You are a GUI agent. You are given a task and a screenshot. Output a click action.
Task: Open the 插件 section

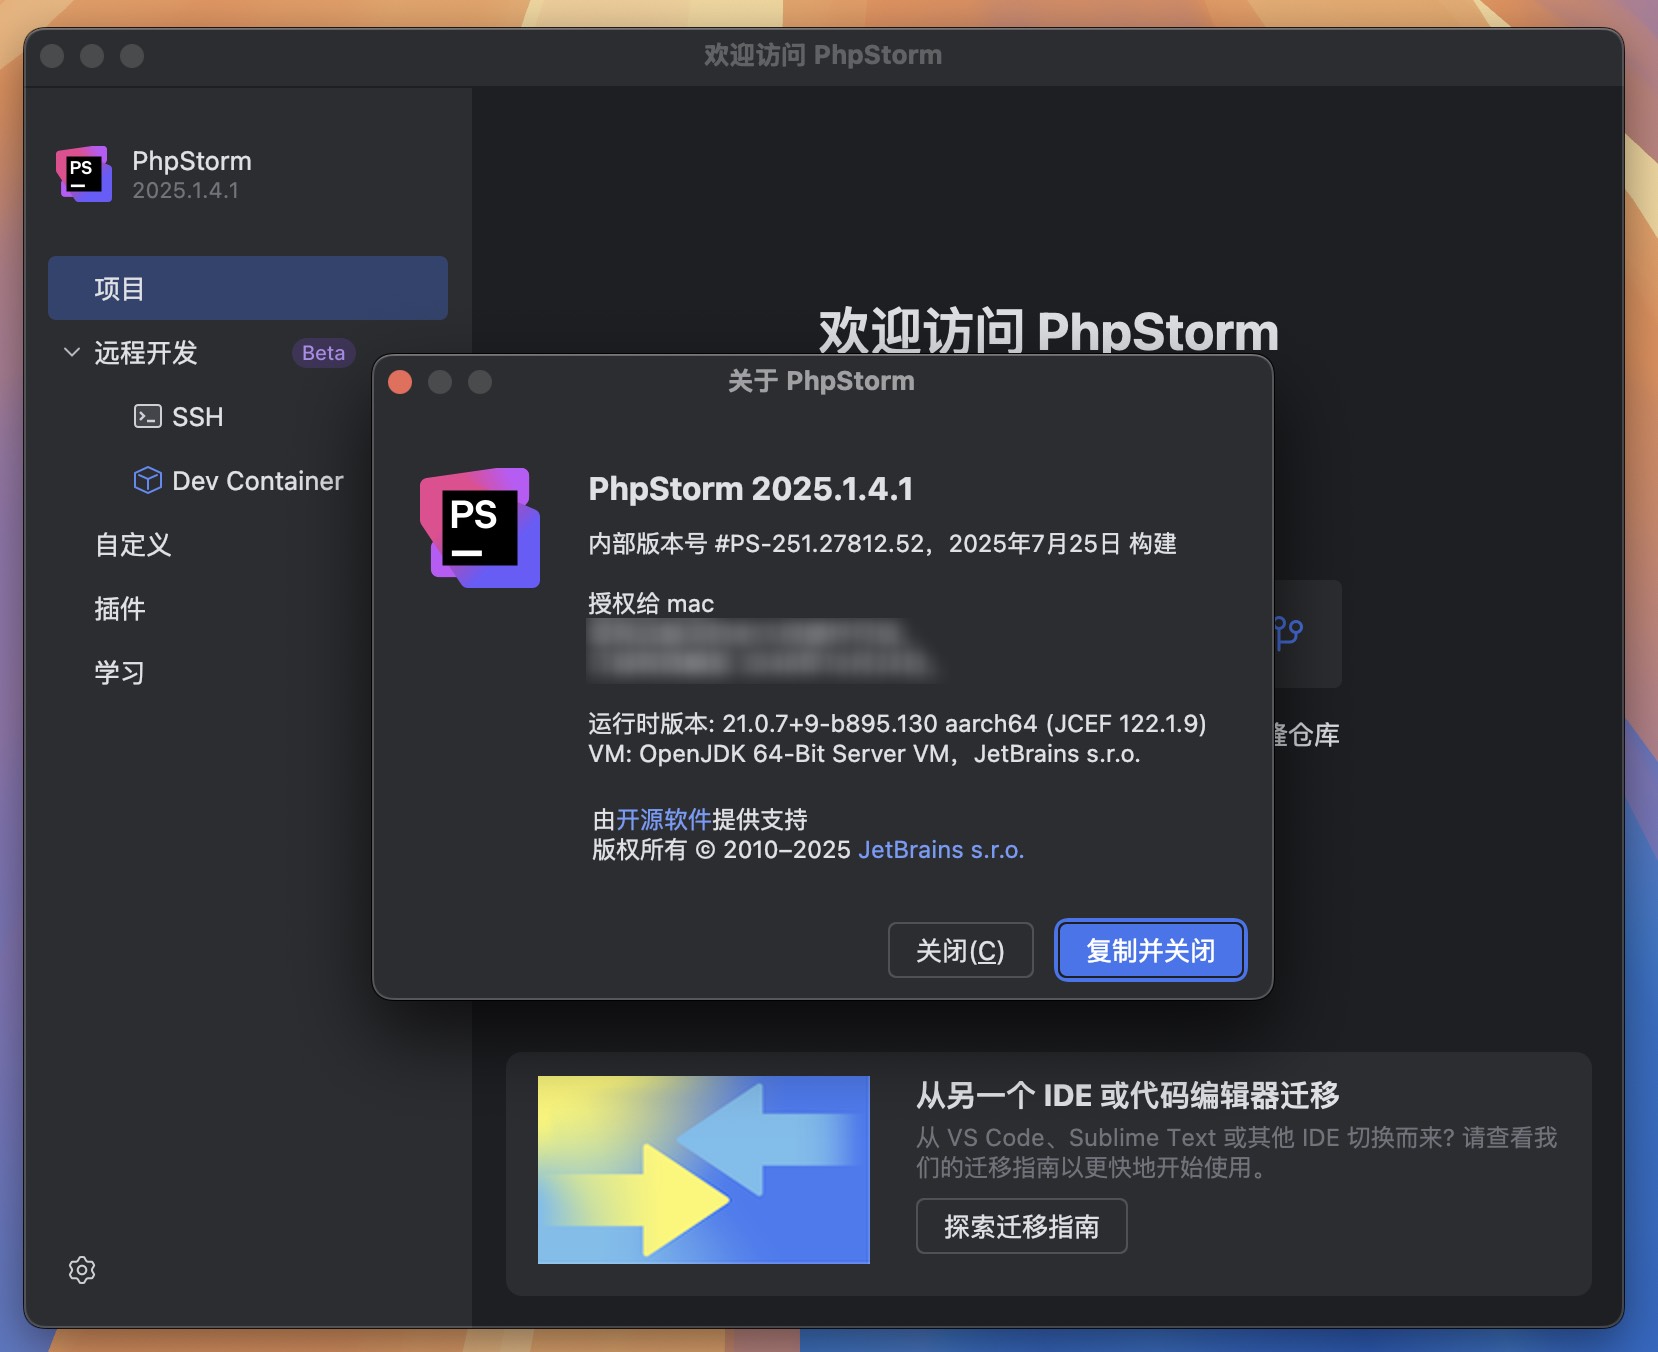[x=119, y=608]
